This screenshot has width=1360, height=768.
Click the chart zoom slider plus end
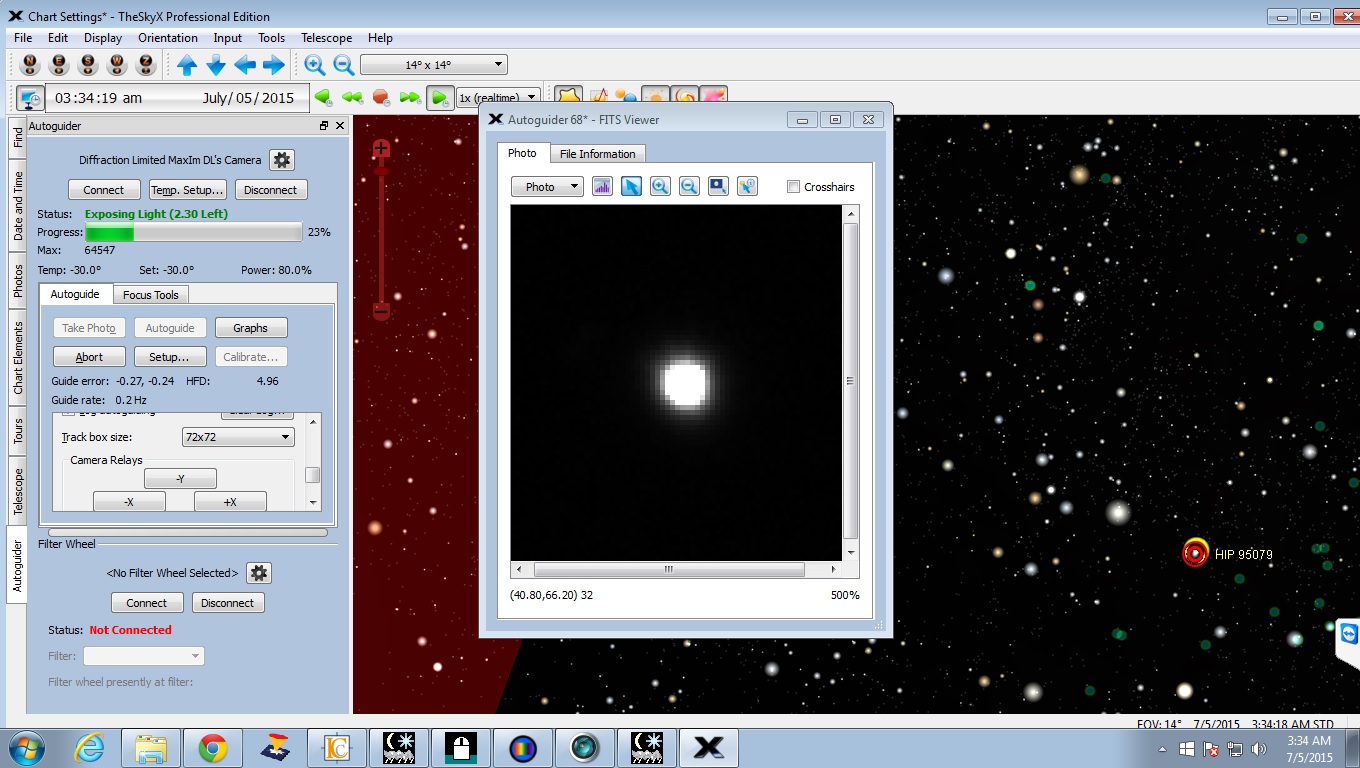(x=380, y=150)
